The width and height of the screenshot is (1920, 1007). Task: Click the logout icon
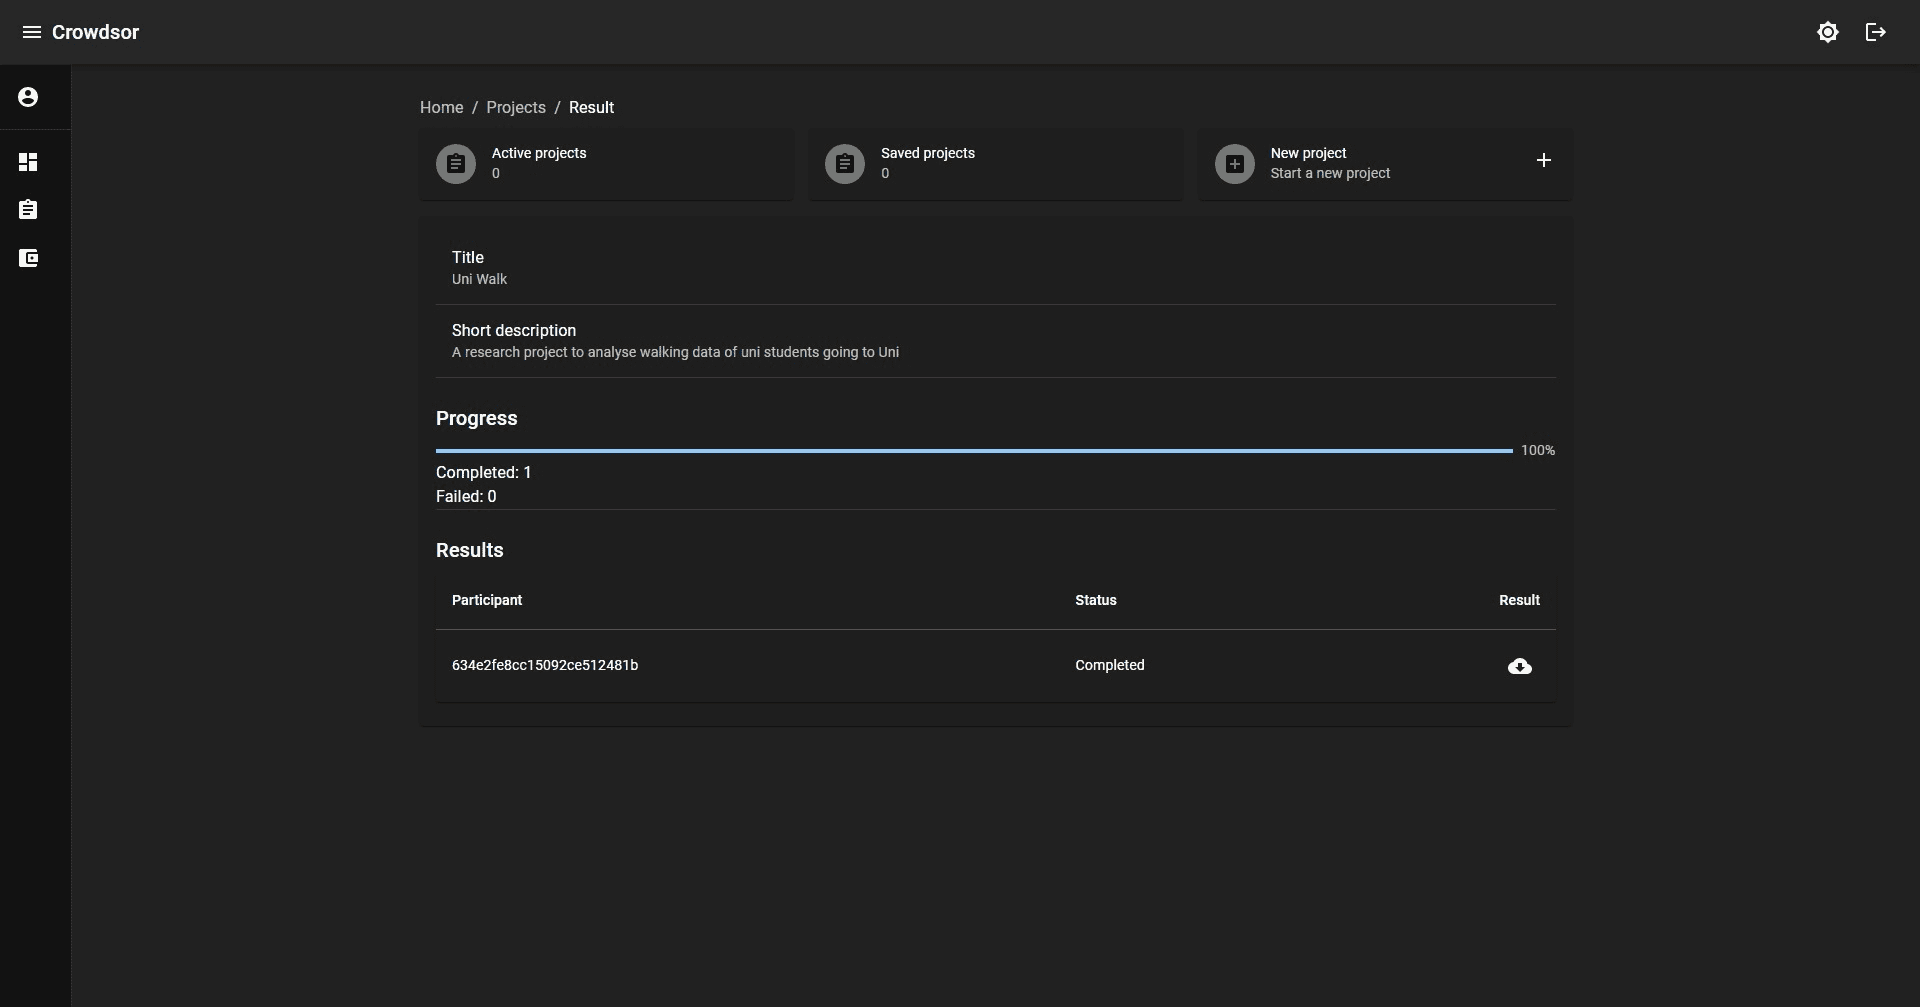[1875, 32]
